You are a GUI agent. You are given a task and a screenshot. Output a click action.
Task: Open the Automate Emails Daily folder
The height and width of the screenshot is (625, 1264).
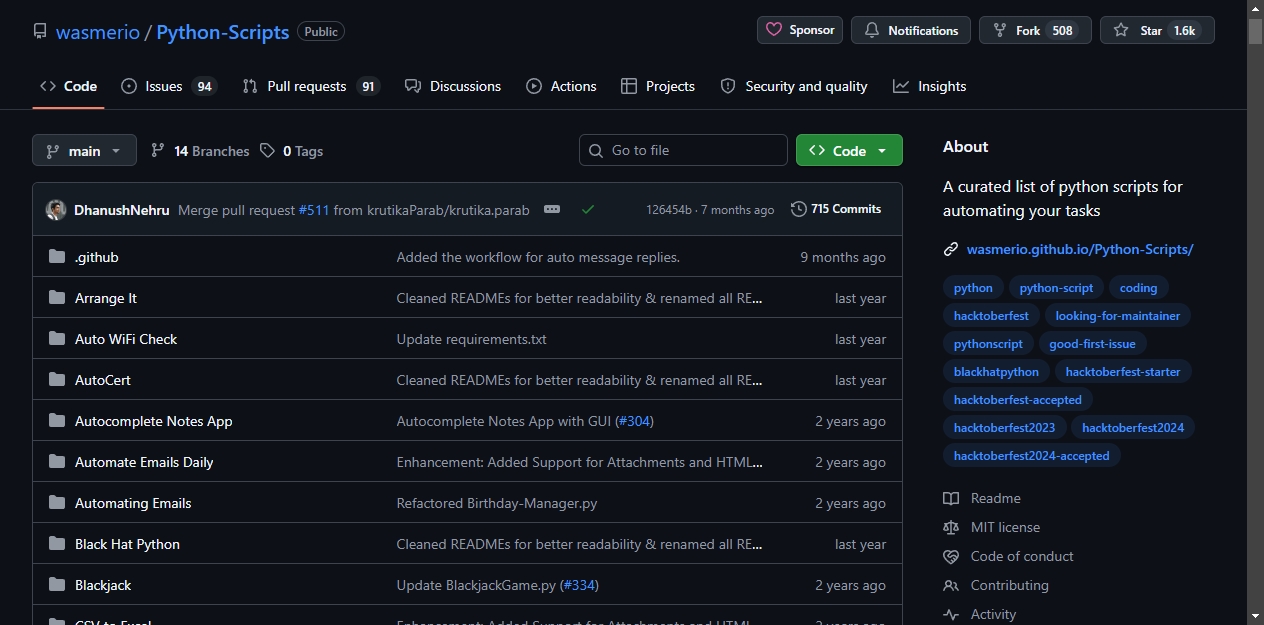[x=144, y=462]
